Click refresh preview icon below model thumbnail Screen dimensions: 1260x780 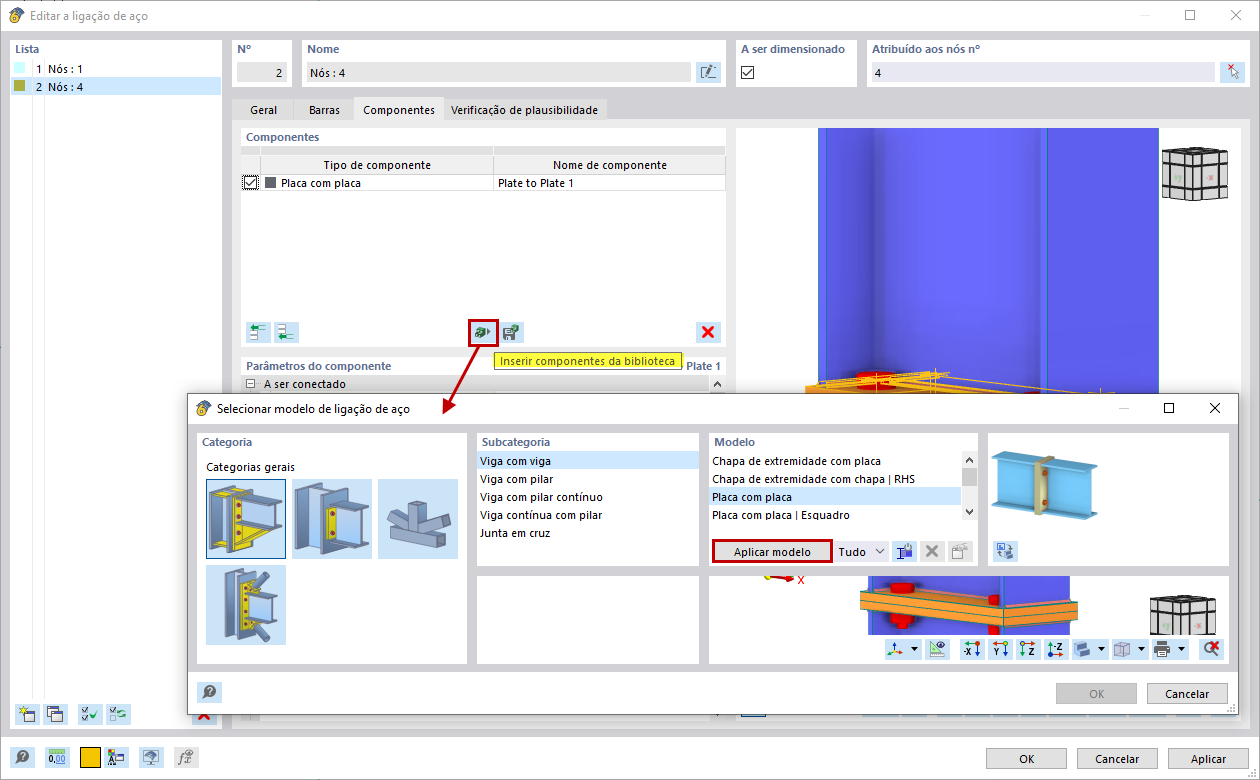point(1005,551)
